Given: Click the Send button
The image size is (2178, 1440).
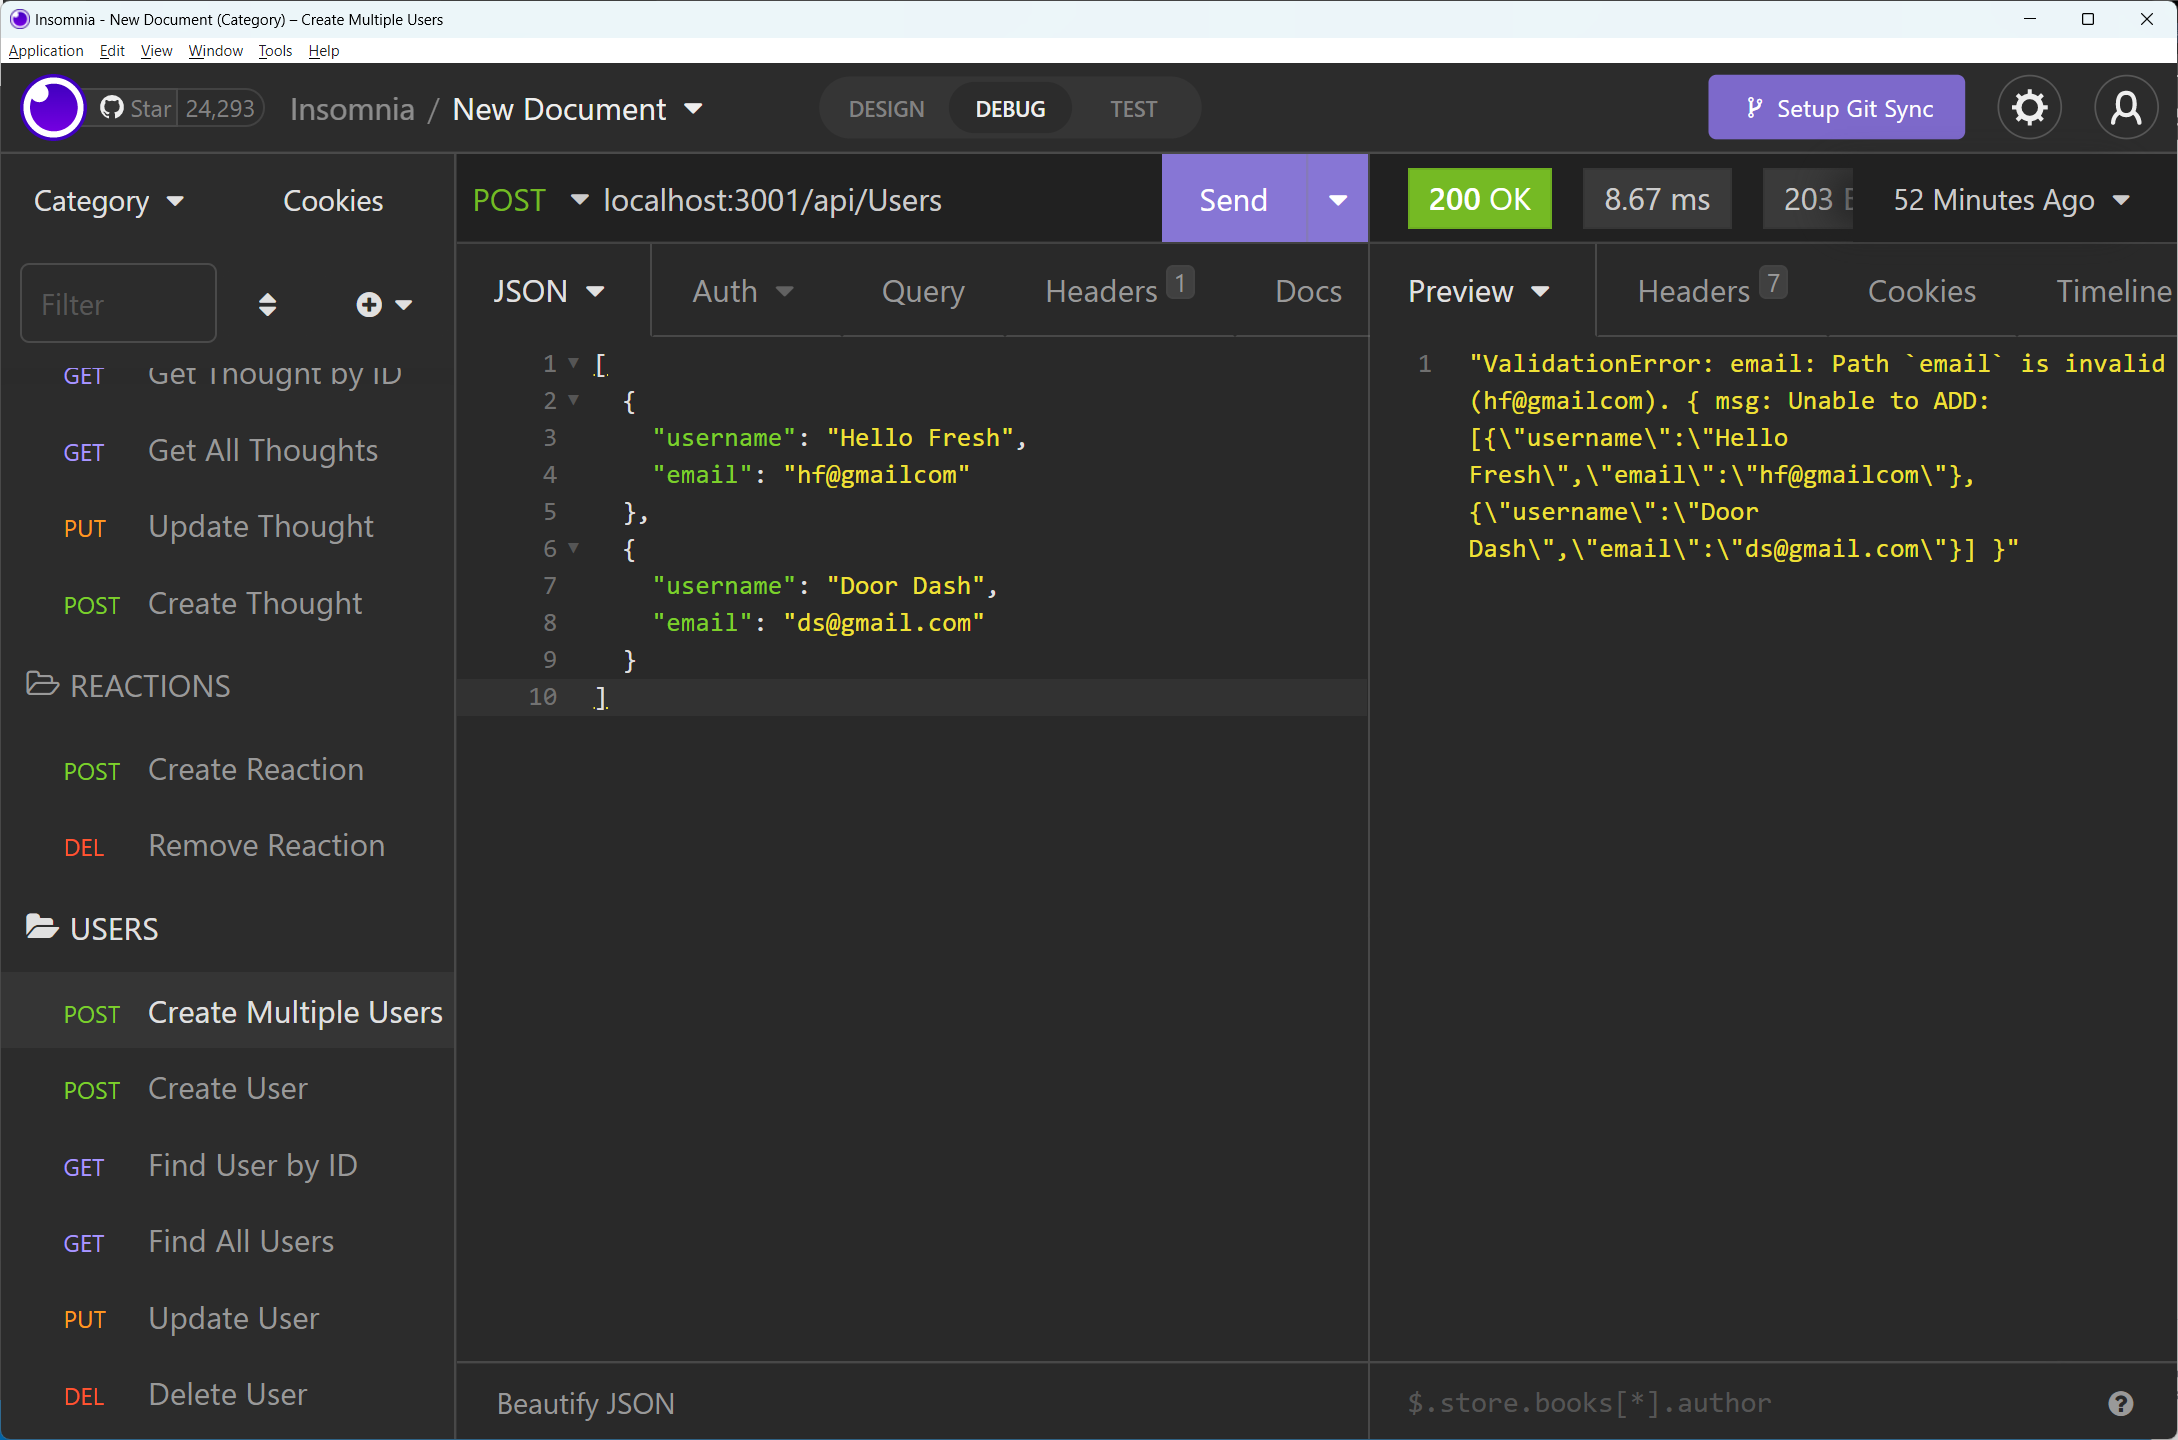Looking at the screenshot, I should click(x=1233, y=199).
